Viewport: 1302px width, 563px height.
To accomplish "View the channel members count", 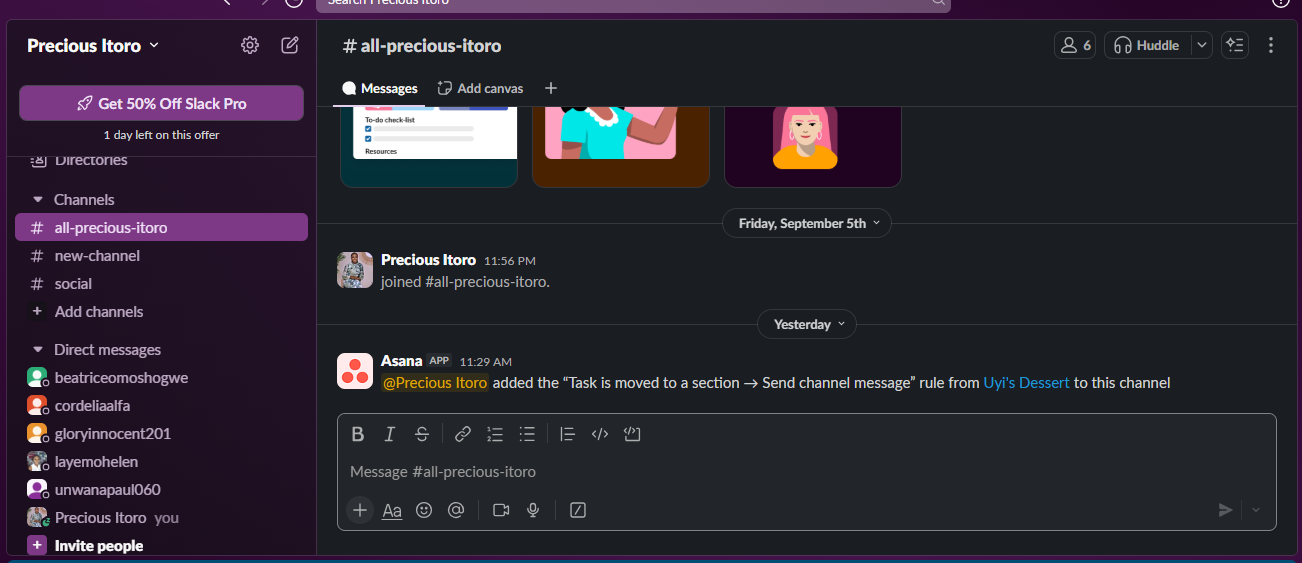I will (1075, 45).
